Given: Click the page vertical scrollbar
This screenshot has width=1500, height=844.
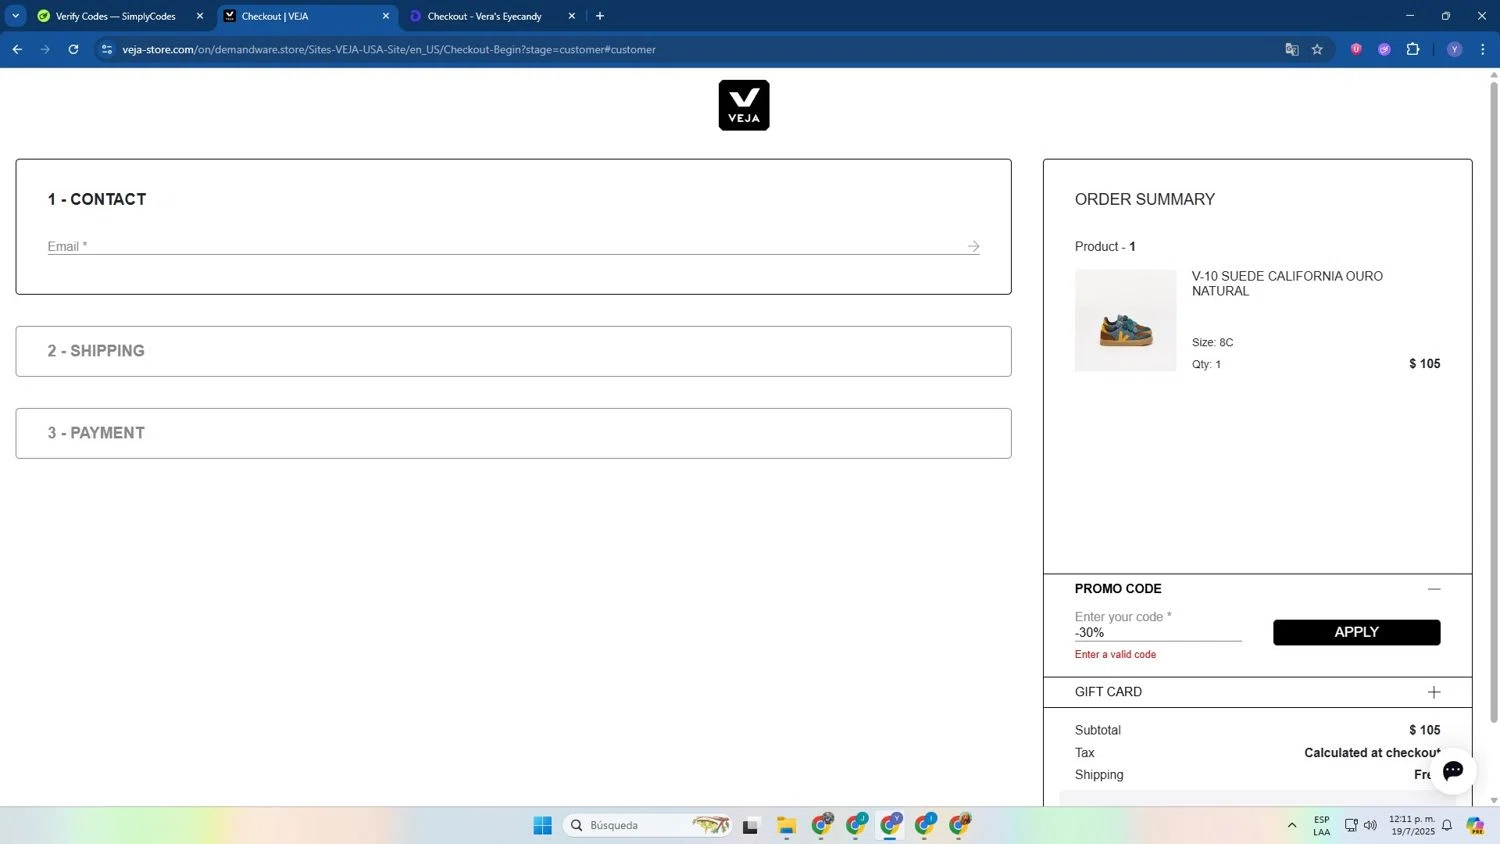Looking at the screenshot, I should [x=1494, y=400].
